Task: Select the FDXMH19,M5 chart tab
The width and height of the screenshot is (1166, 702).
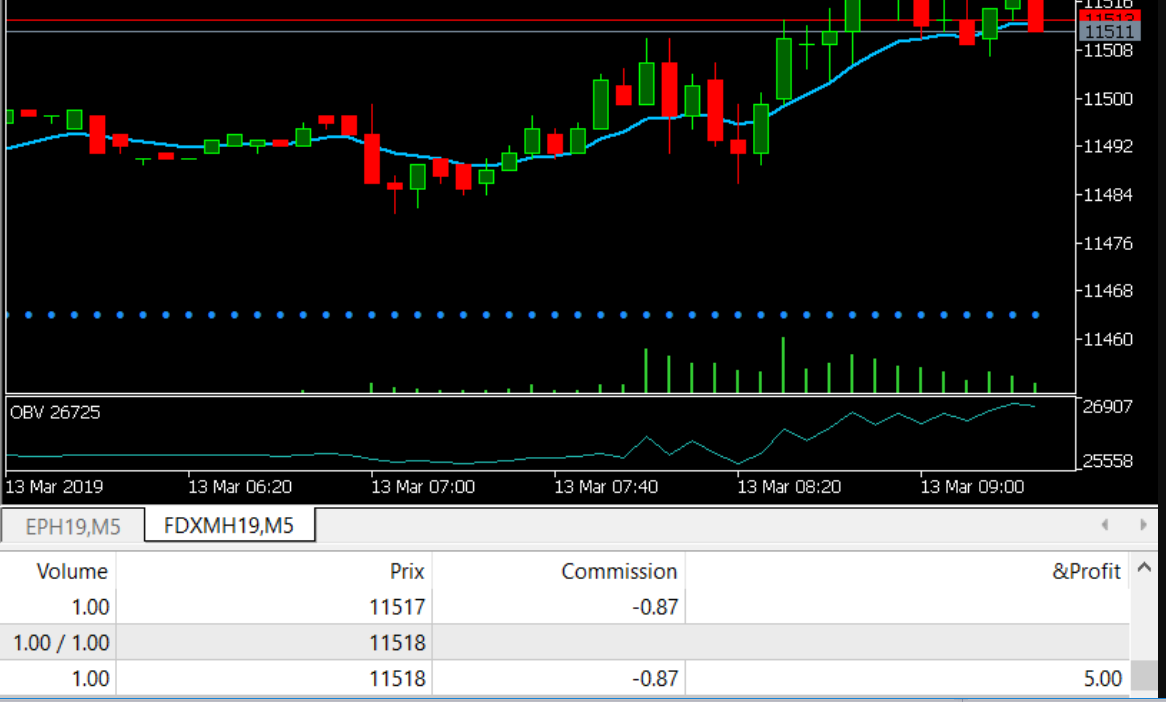Action: pos(229,525)
